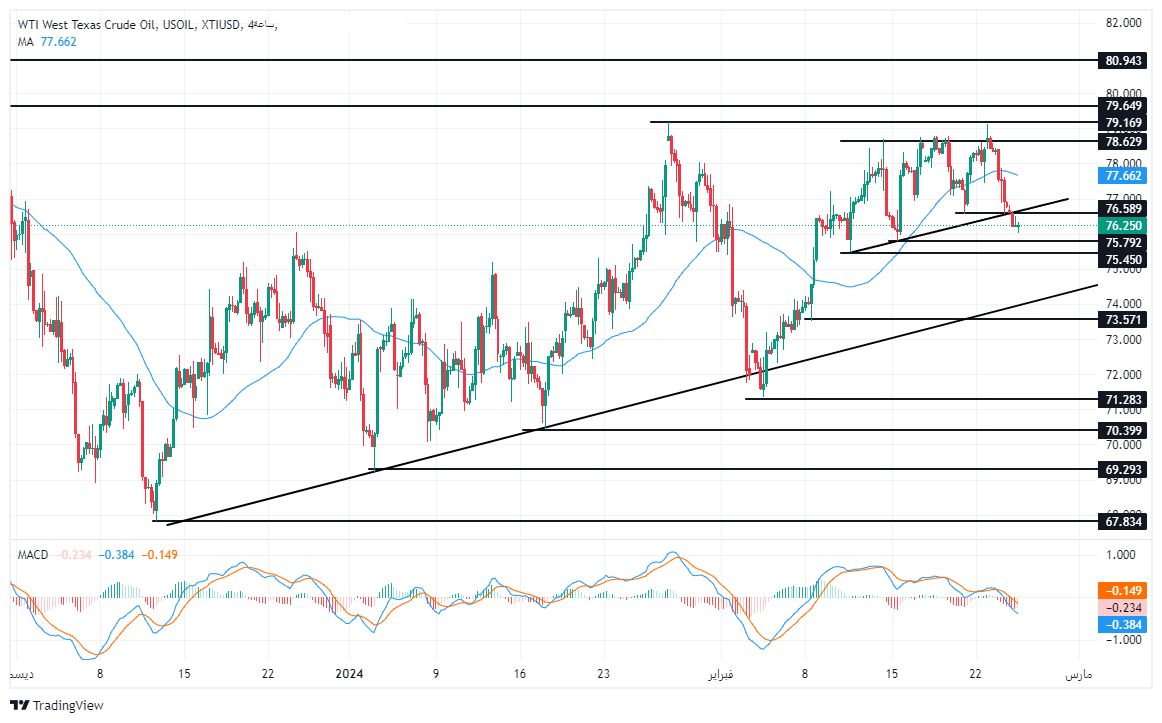Click the blue MA 77.662 axis label
The width and height of the screenshot is (1162, 723).
[1123, 176]
